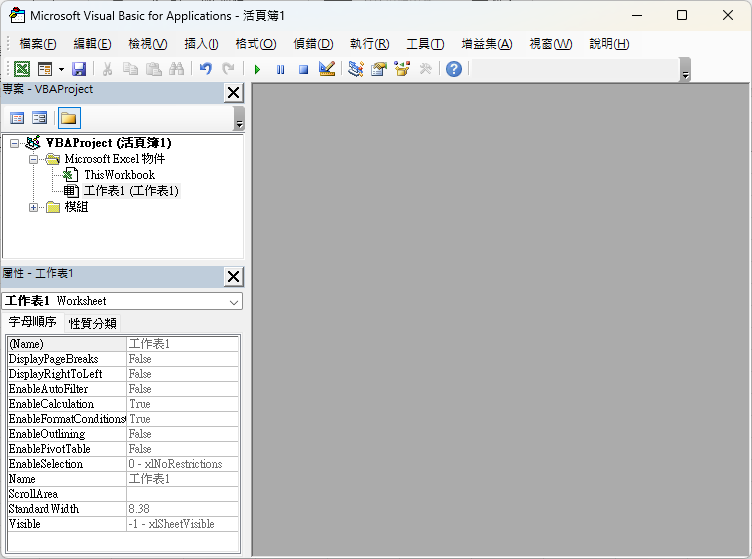Click the EnableOutlining value cell
The height and width of the screenshot is (559, 752).
183,434
